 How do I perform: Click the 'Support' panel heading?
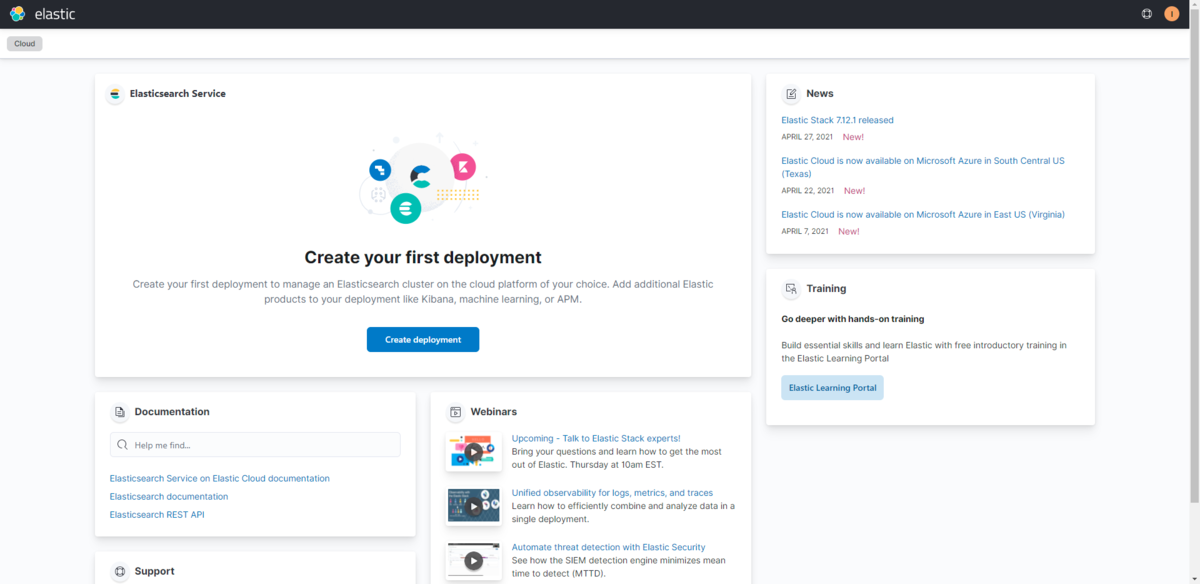(x=154, y=572)
